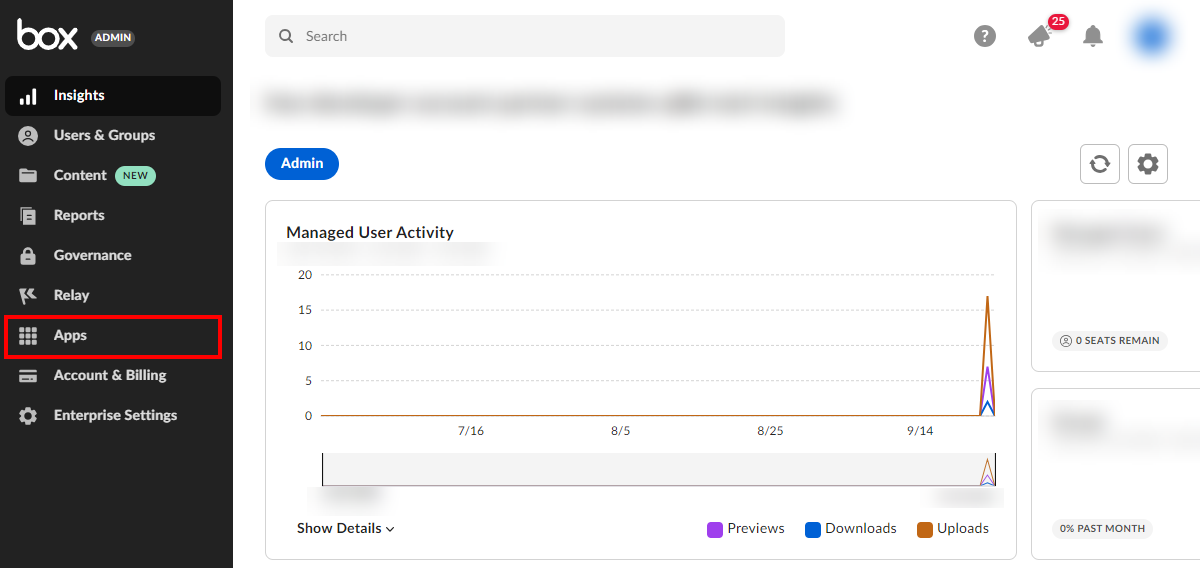This screenshot has height=568, width=1200.
Task: Click the Governance lock icon
Action: (28, 256)
